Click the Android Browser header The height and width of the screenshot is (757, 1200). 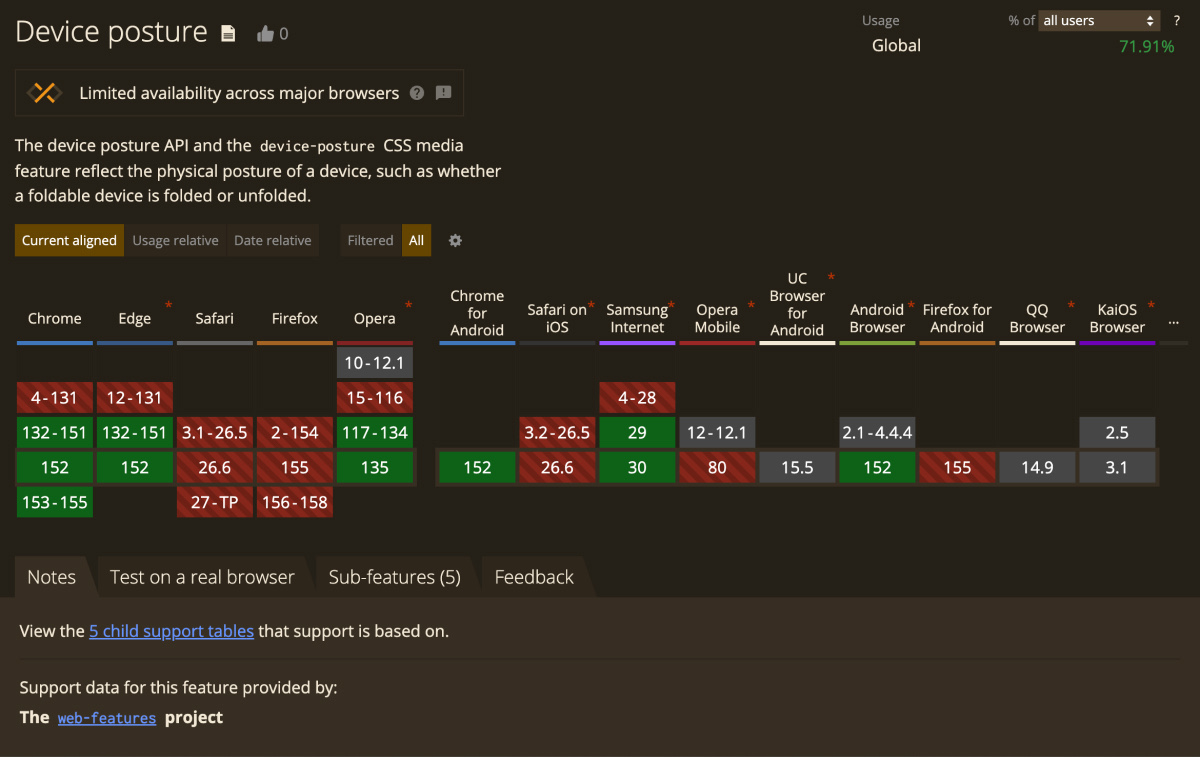pyautogui.click(x=877, y=318)
